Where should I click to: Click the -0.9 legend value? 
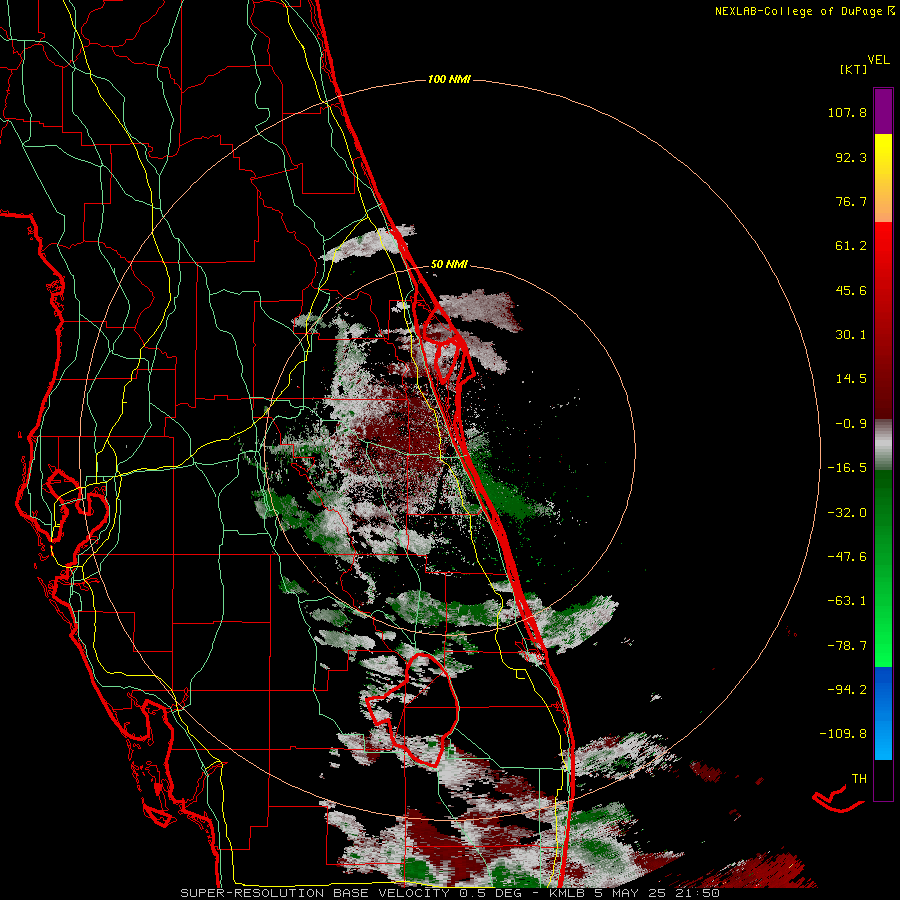851,424
